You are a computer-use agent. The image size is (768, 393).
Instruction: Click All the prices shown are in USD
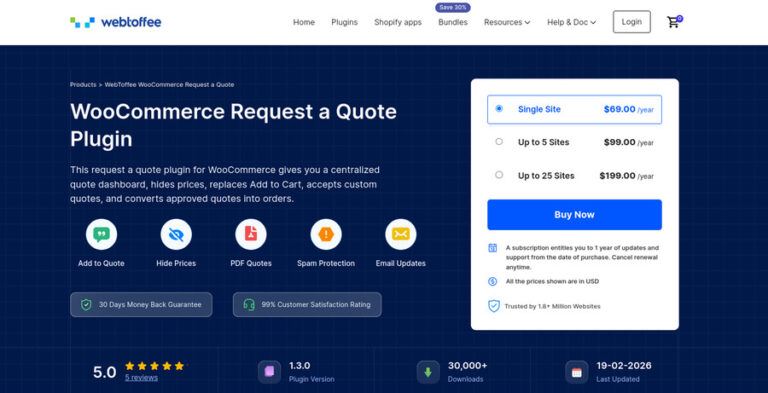[552, 281]
